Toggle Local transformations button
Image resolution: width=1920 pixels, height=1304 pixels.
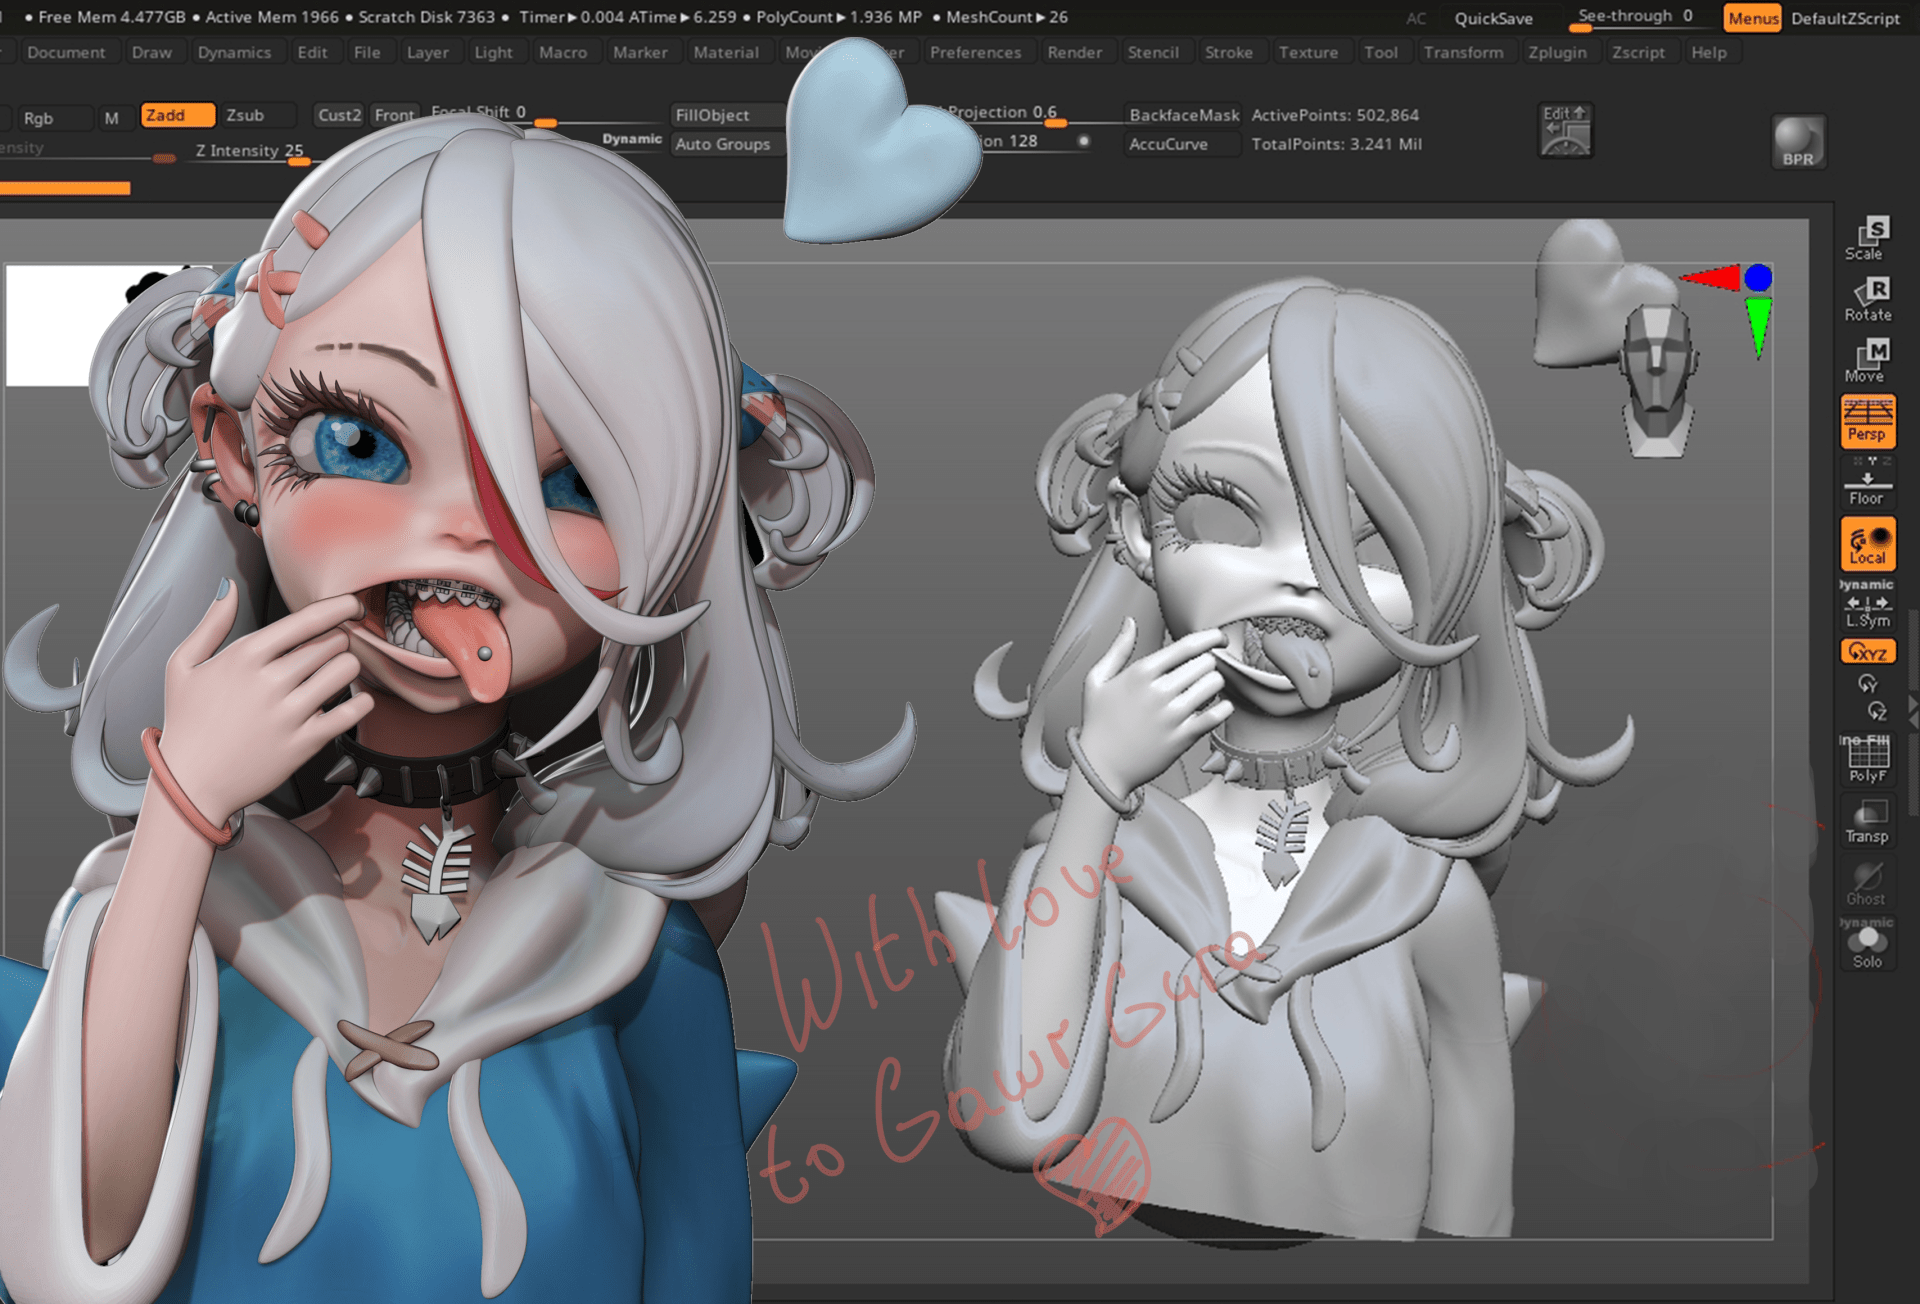1867,544
